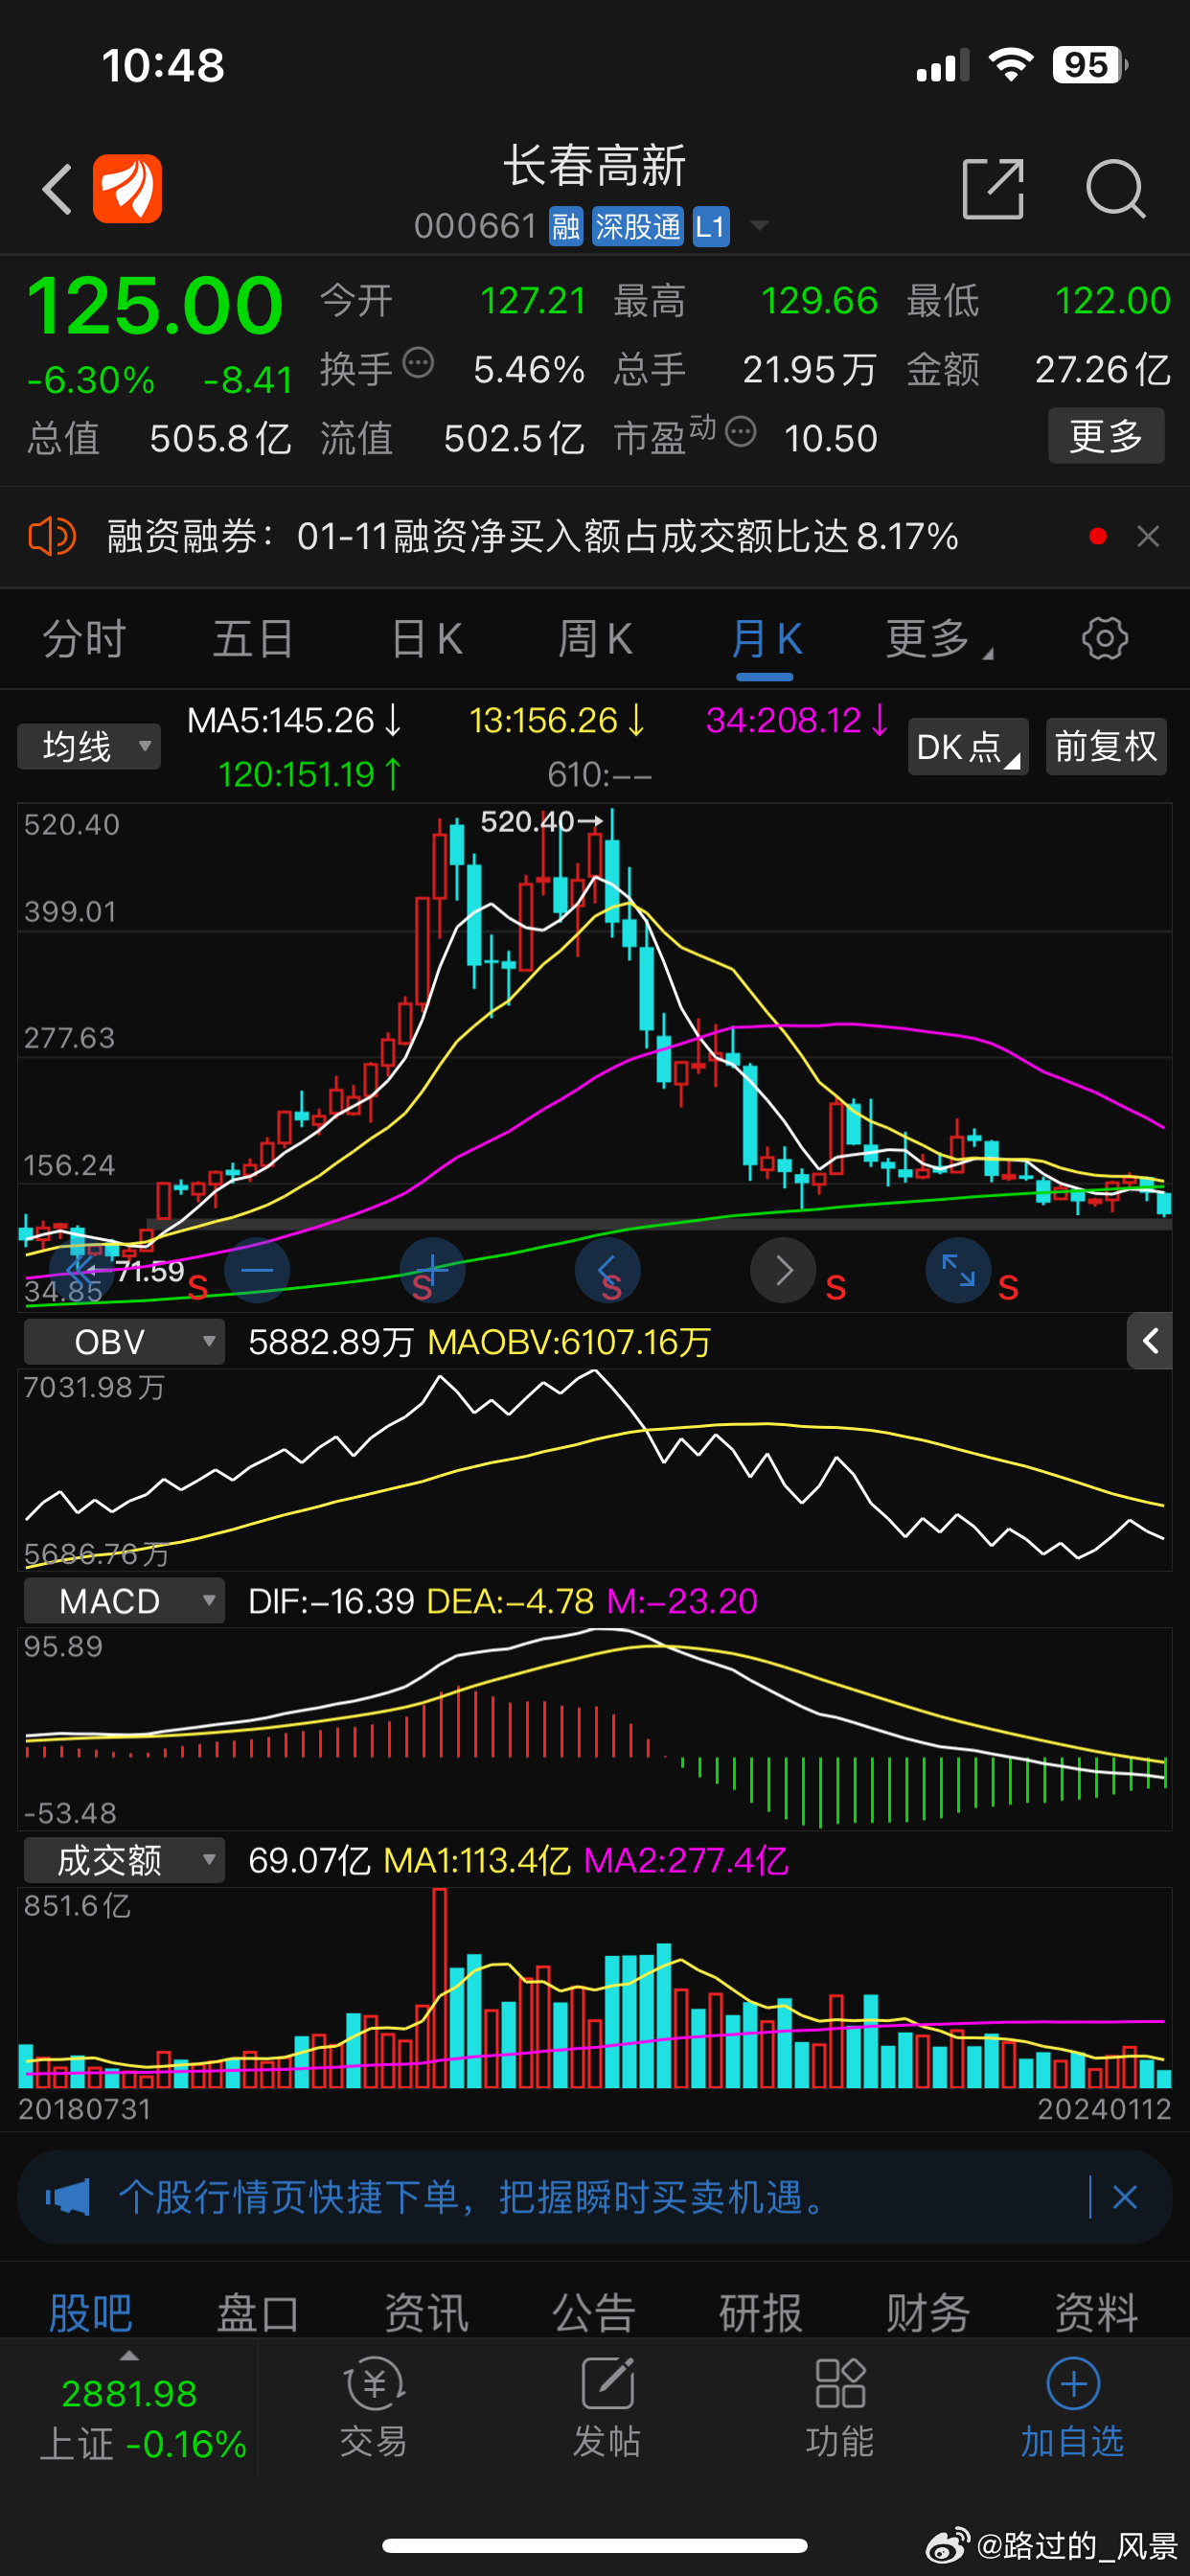Open the share/export icon
This screenshot has width=1190, height=2576.
click(x=992, y=188)
